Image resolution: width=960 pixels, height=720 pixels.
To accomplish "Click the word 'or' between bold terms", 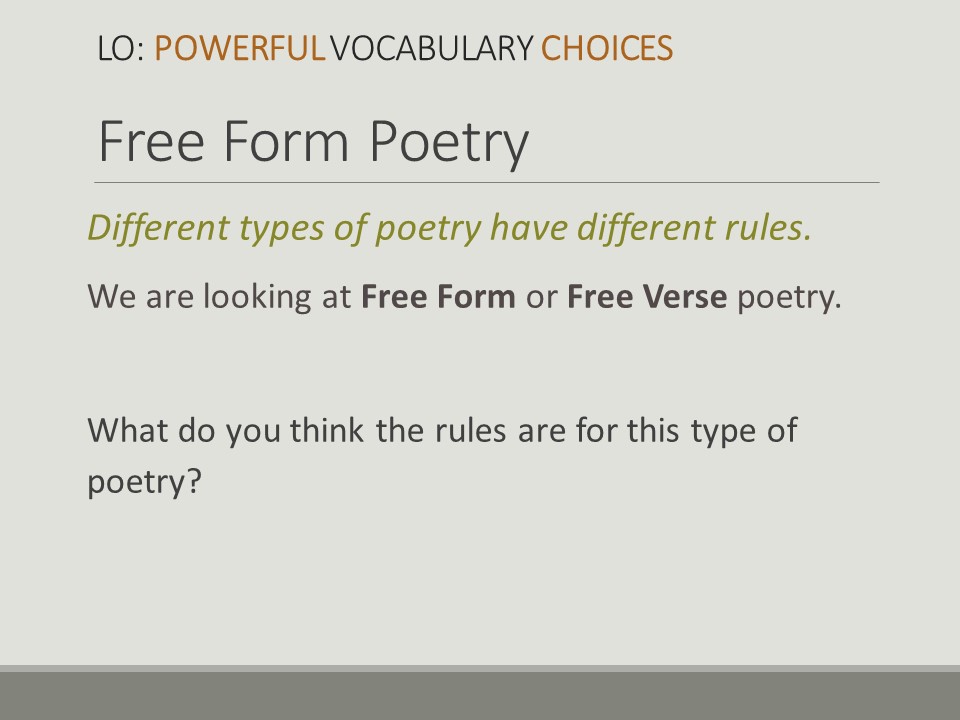I will coord(542,298).
